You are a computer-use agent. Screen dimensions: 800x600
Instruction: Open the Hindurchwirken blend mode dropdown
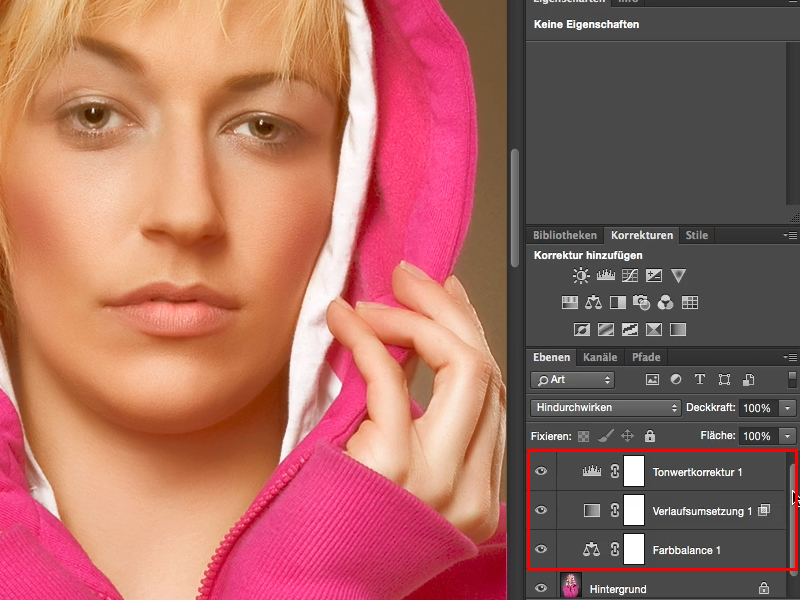click(x=606, y=408)
